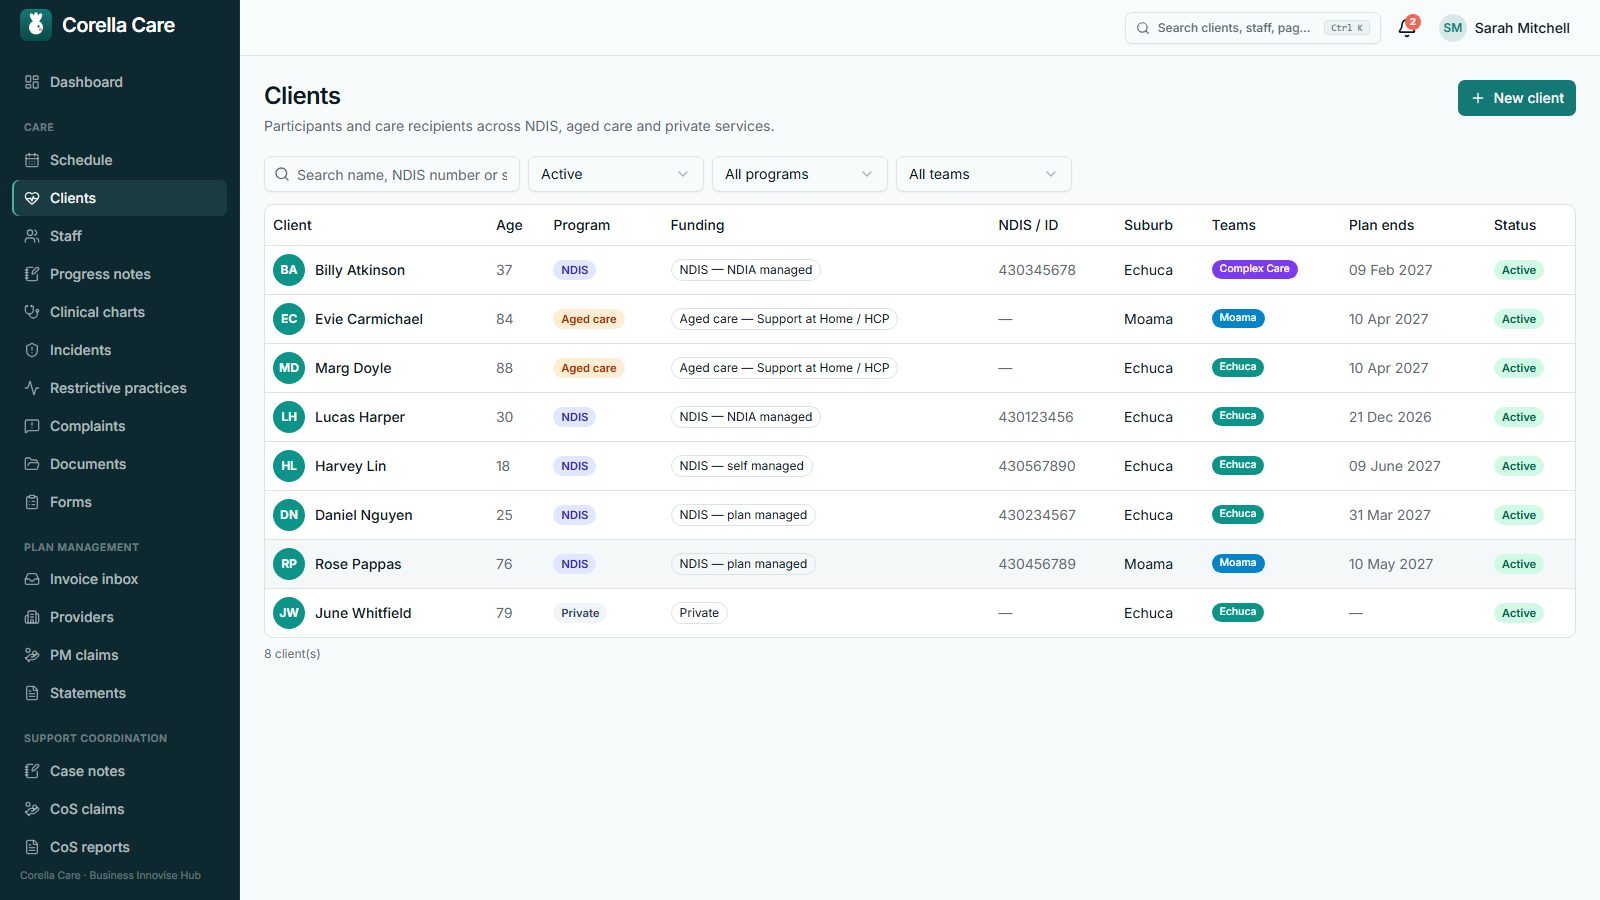
Task: Click Evie Carmichael's Aged care program badge
Action: (589, 319)
